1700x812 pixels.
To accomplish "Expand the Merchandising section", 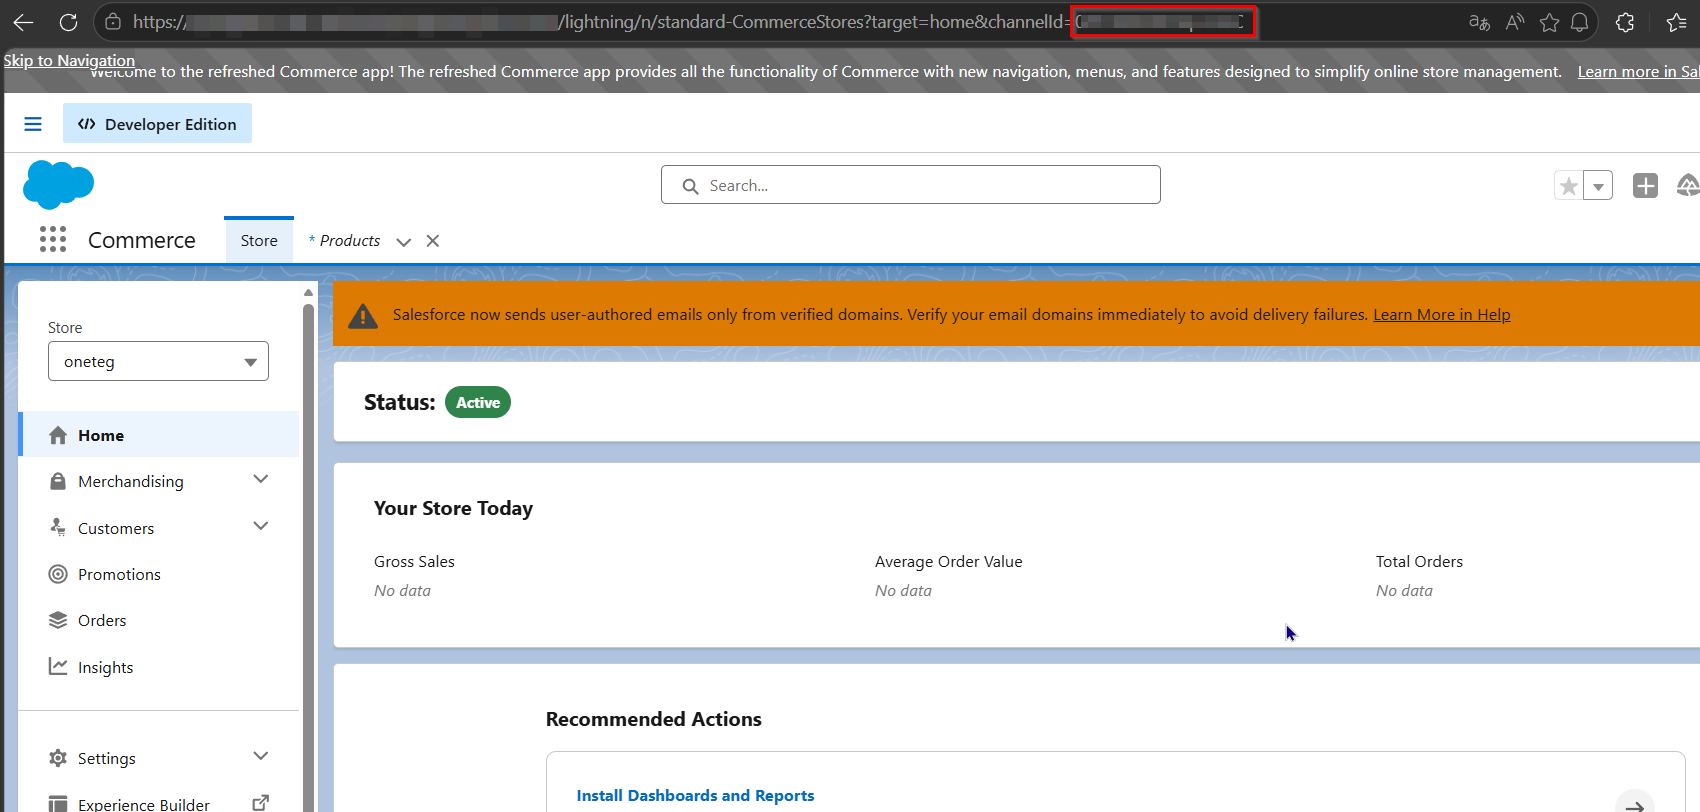I will point(261,480).
